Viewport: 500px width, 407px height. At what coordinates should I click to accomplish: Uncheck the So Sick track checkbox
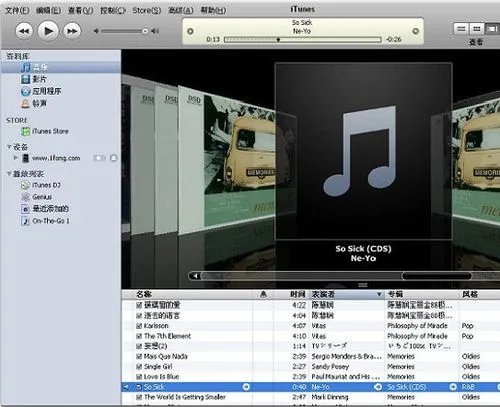coord(139,387)
